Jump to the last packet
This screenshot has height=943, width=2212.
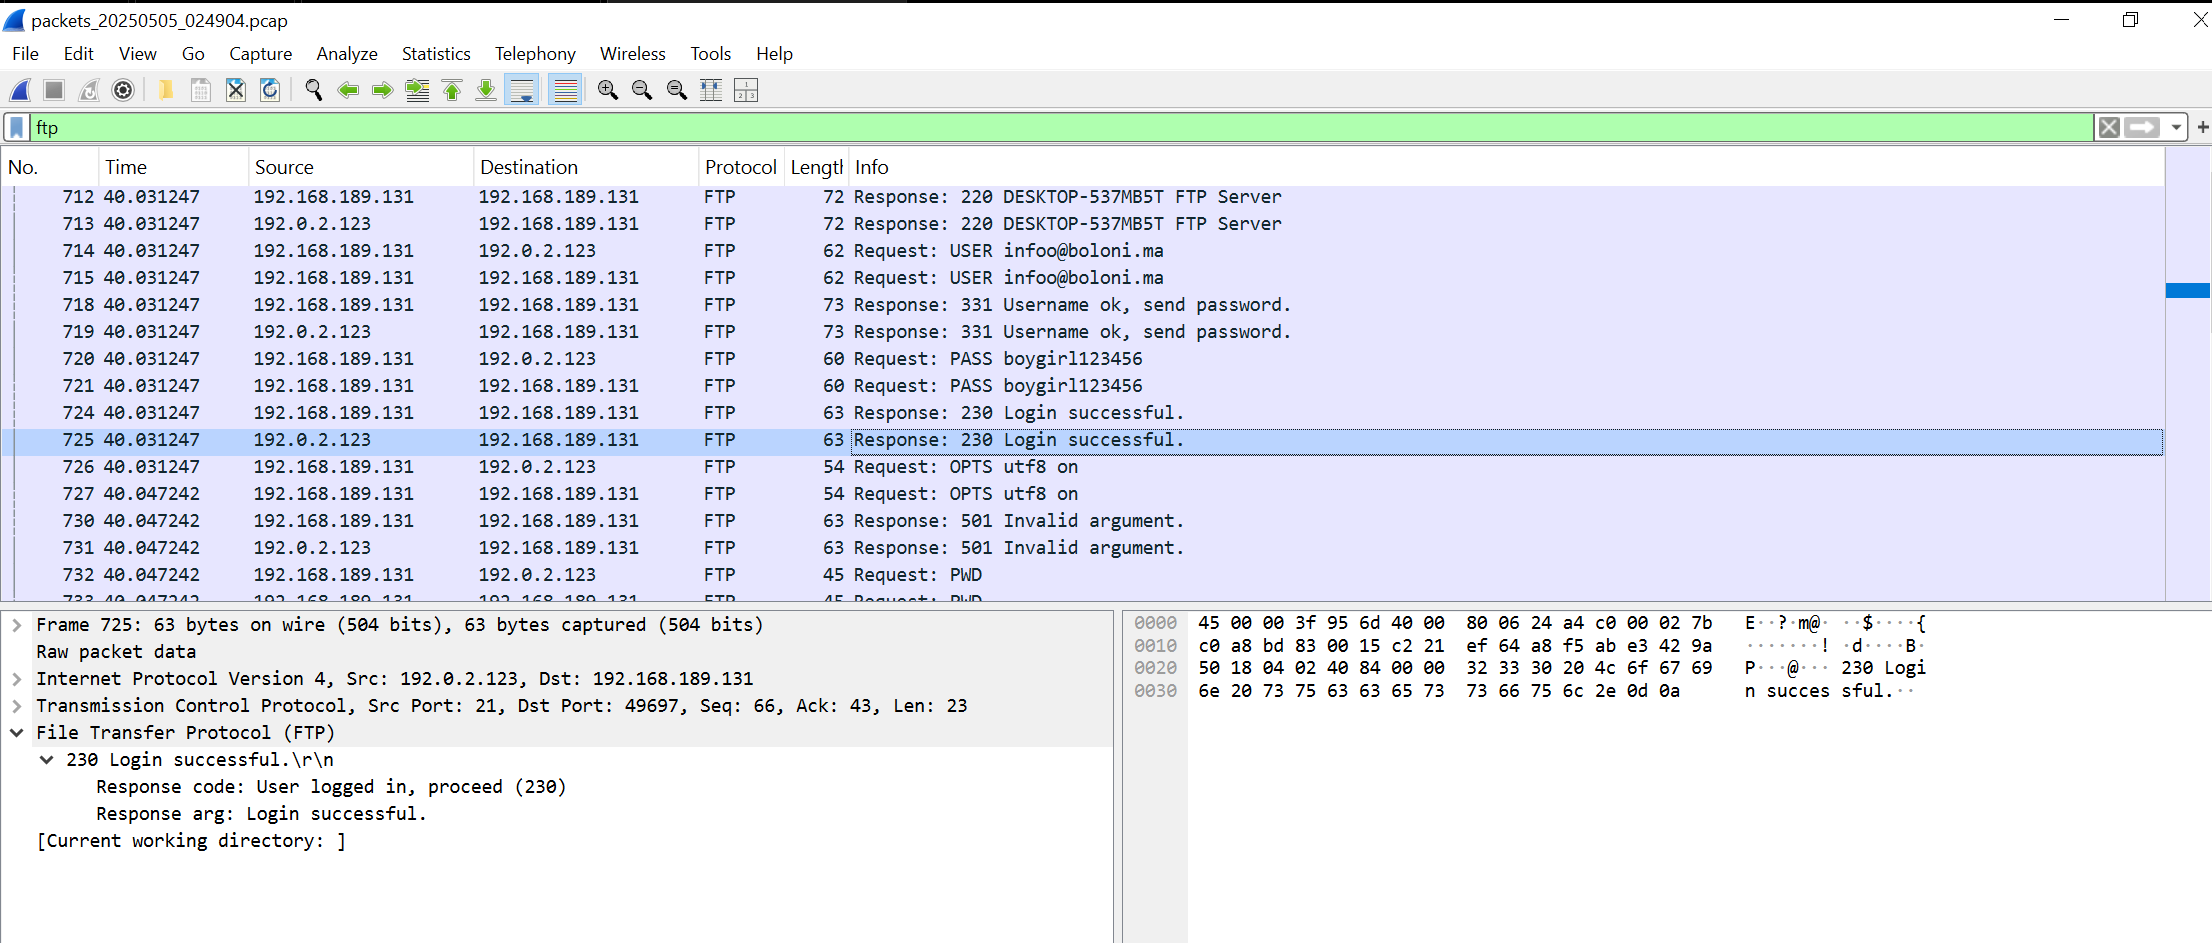[x=486, y=90]
